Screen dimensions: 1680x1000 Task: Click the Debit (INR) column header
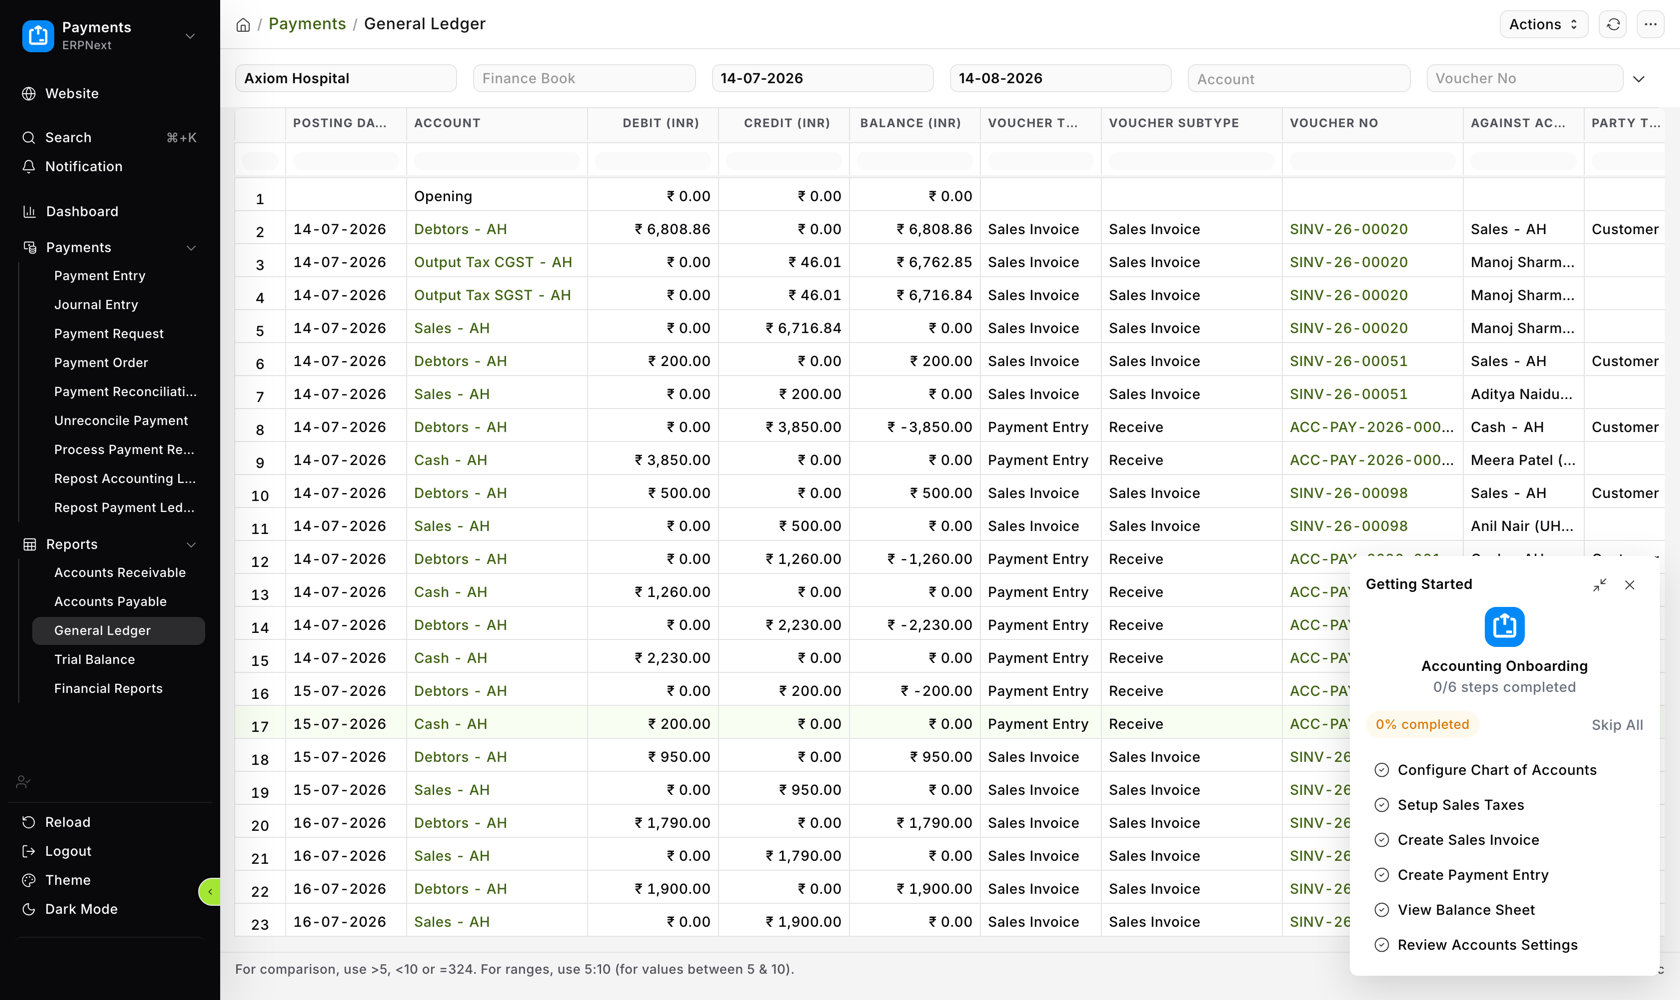(x=653, y=123)
